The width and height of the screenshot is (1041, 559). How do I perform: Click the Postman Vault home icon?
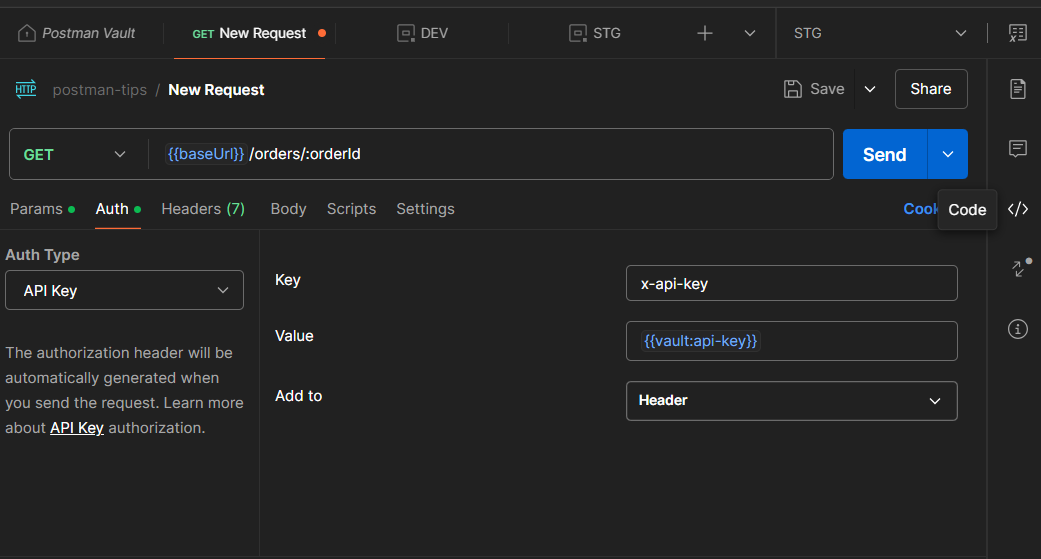(x=27, y=33)
